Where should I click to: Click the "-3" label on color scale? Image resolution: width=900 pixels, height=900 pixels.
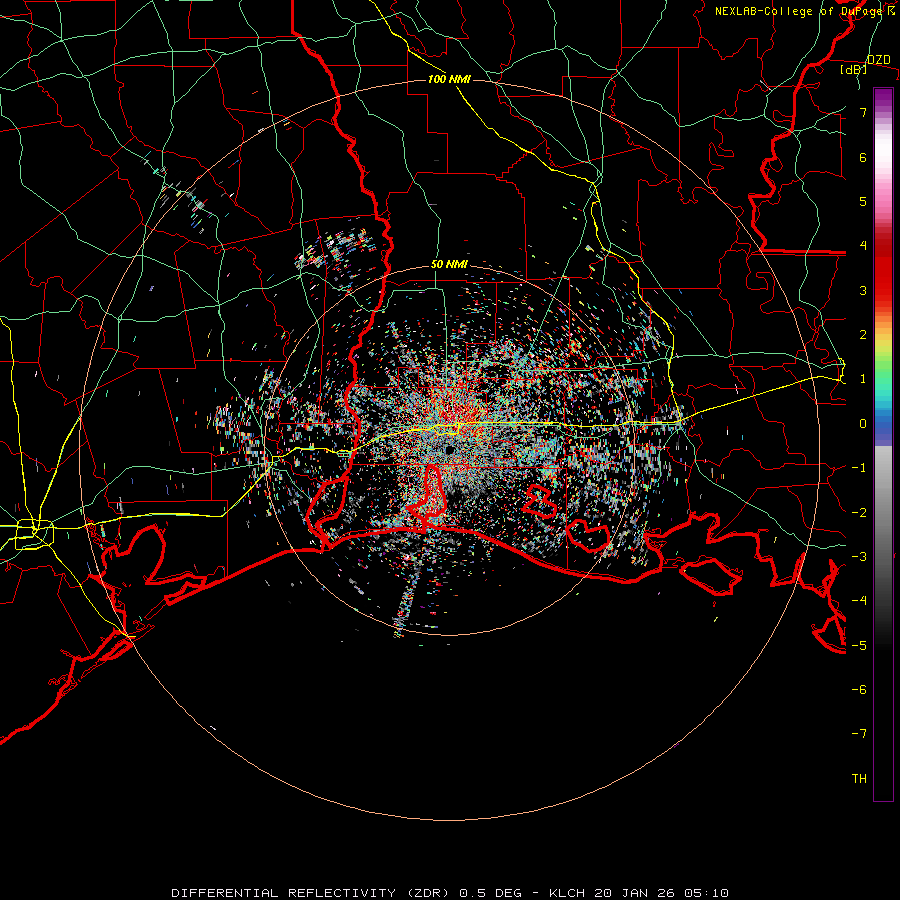click(859, 556)
